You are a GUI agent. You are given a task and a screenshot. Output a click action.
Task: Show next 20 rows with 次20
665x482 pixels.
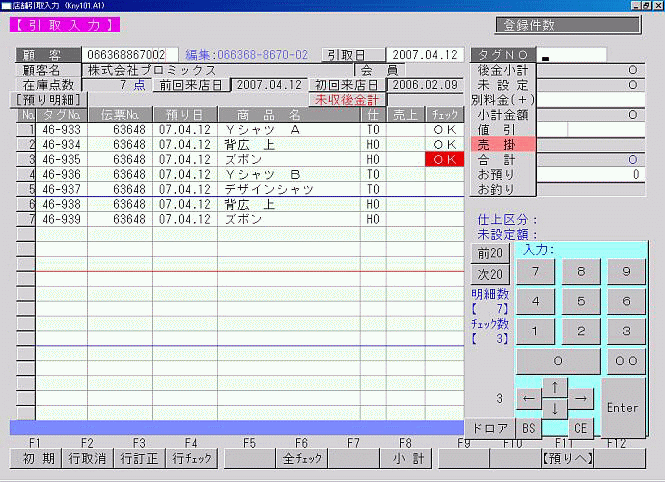[x=490, y=274]
